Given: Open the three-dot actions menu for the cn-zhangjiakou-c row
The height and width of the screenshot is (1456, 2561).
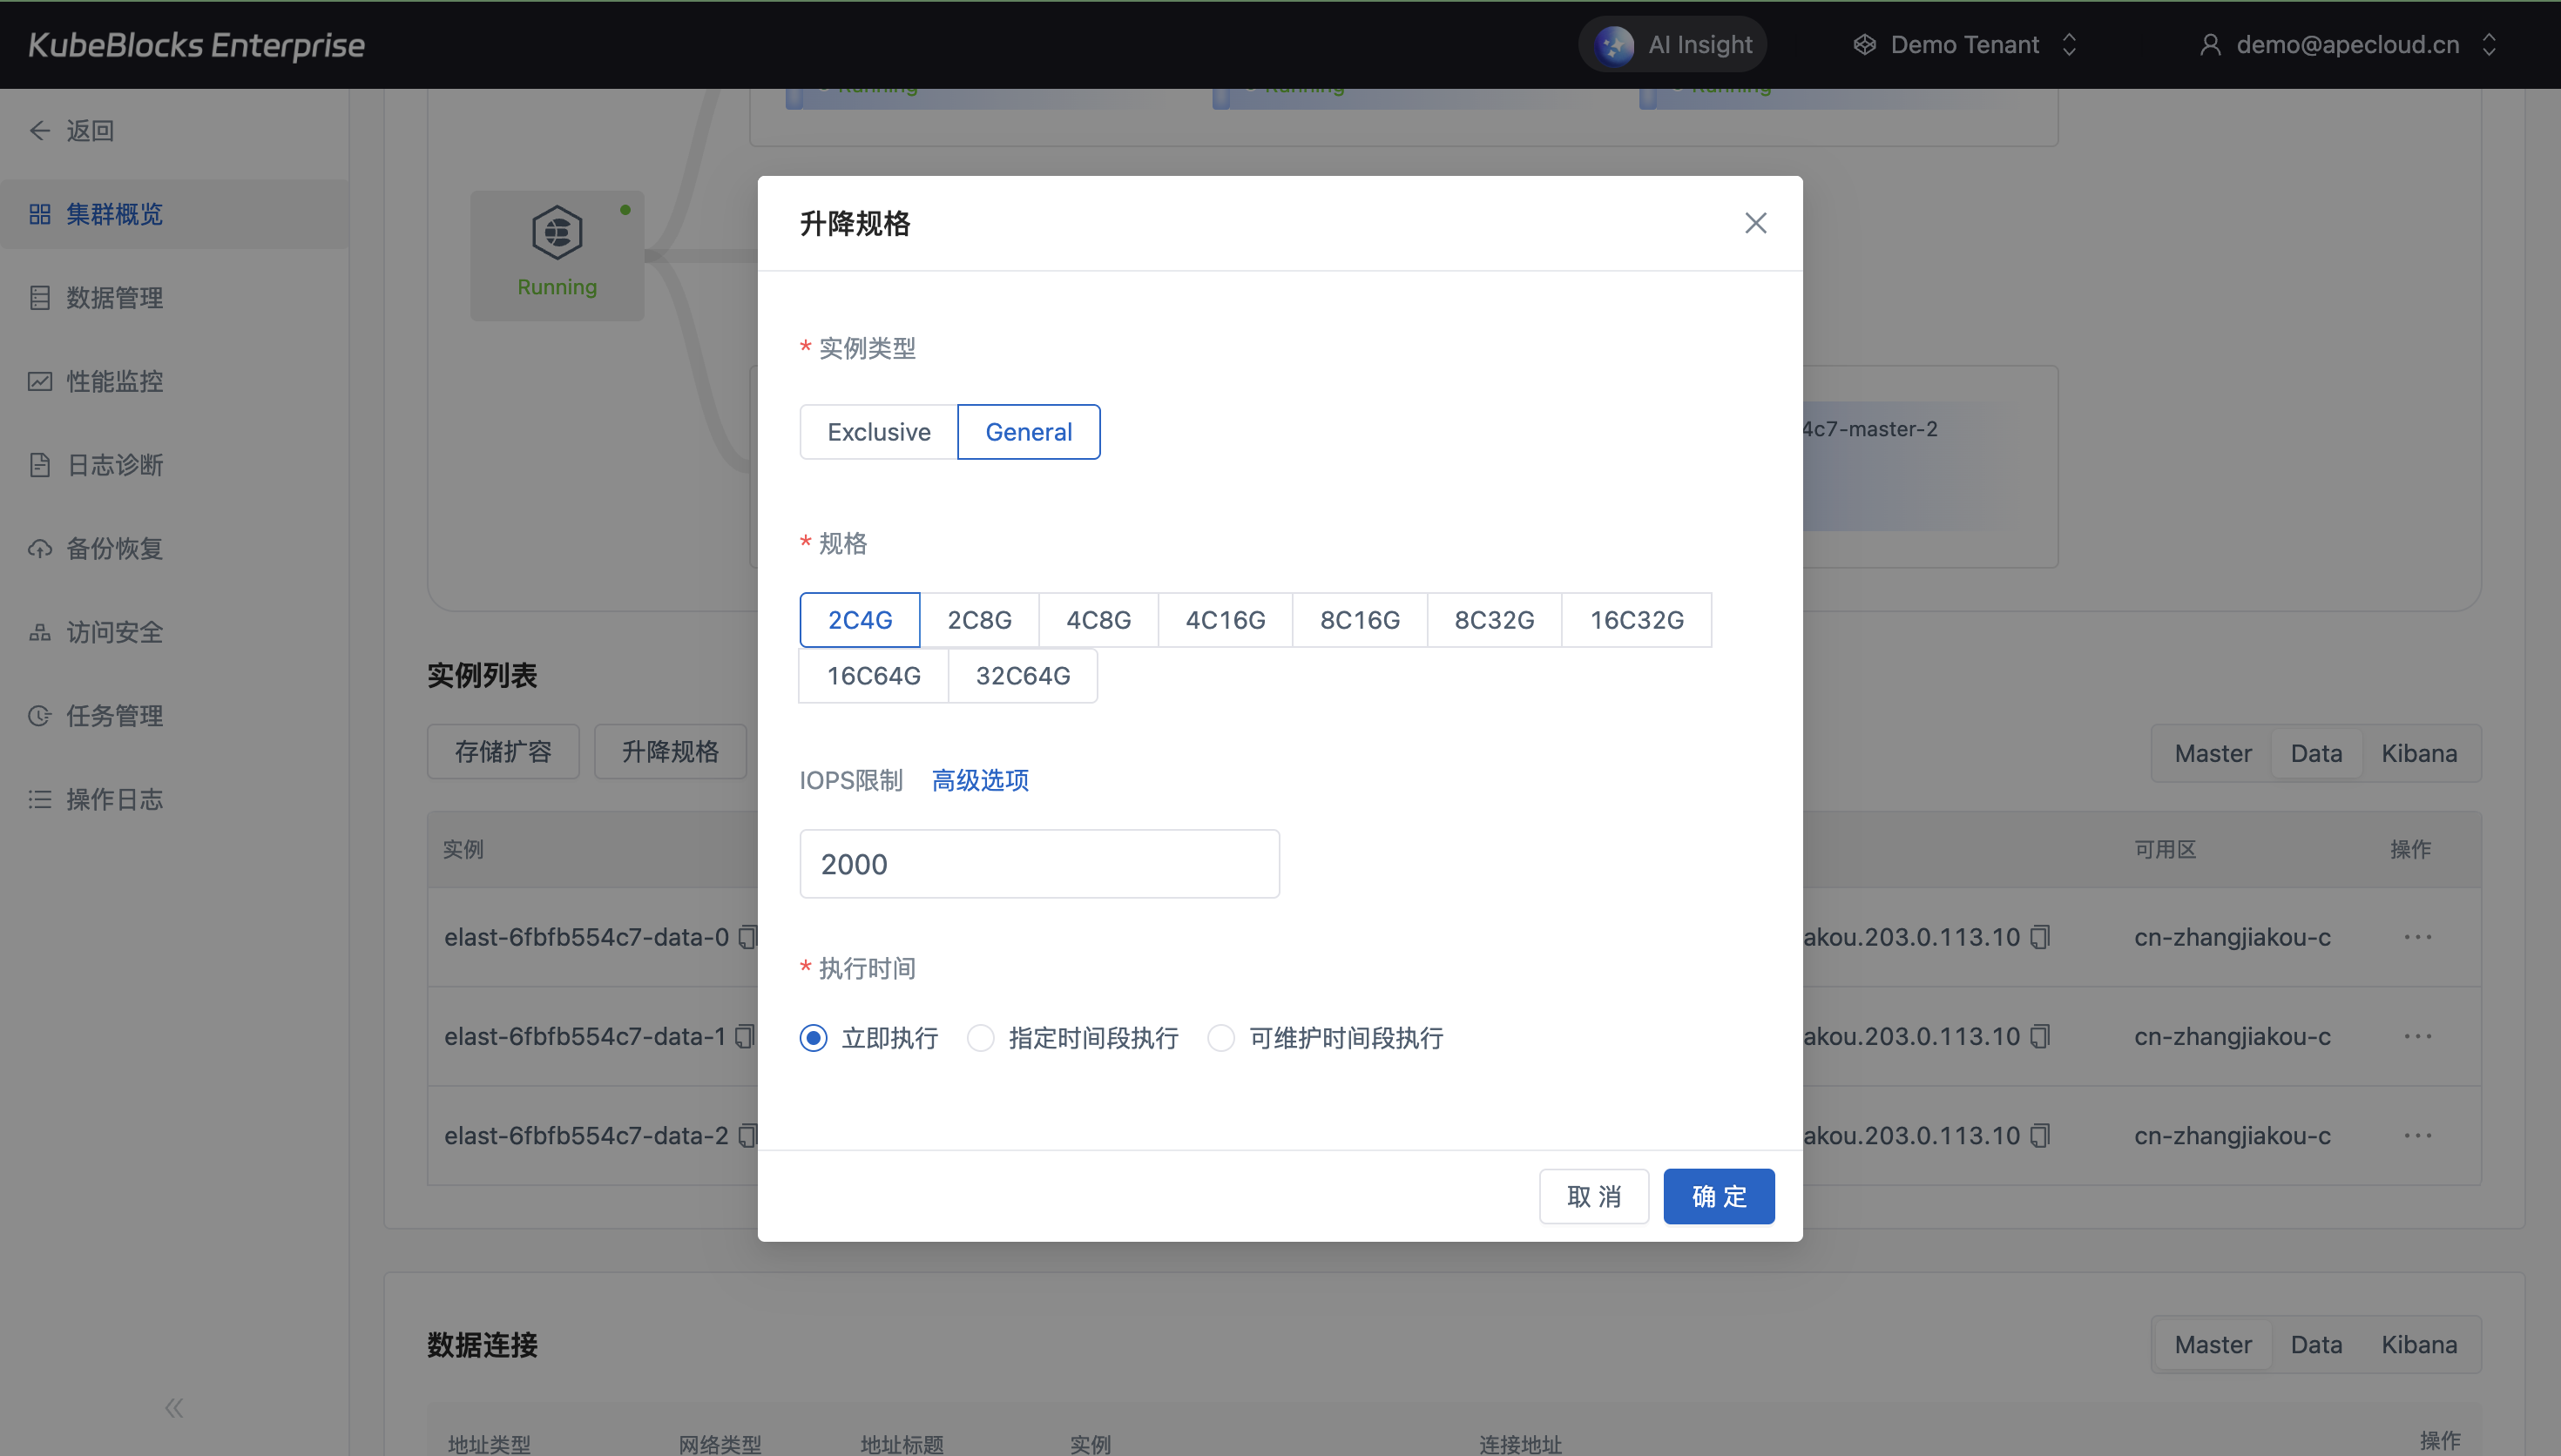Looking at the screenshot, I should [2417, 937].
